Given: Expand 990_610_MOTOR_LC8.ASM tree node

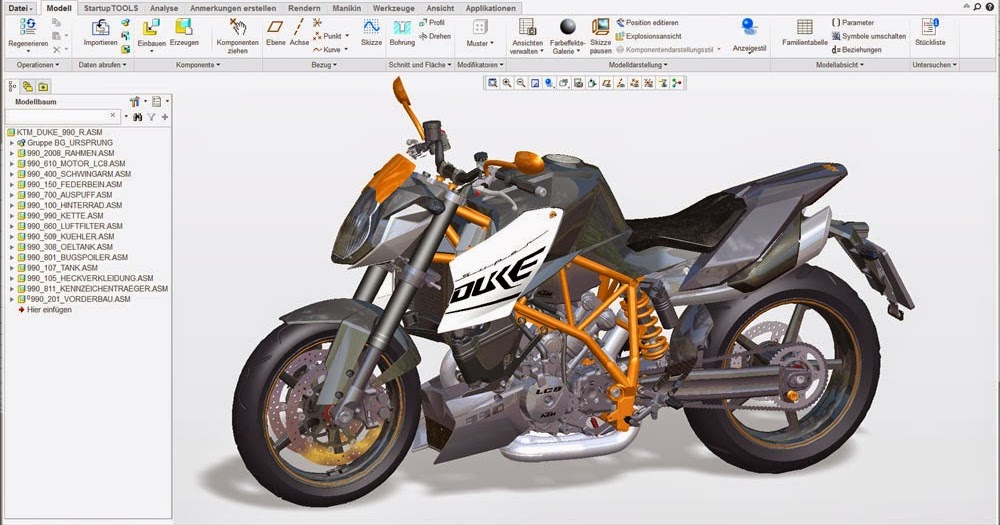Looking at the screenshot, I should (x=11, y=164).
